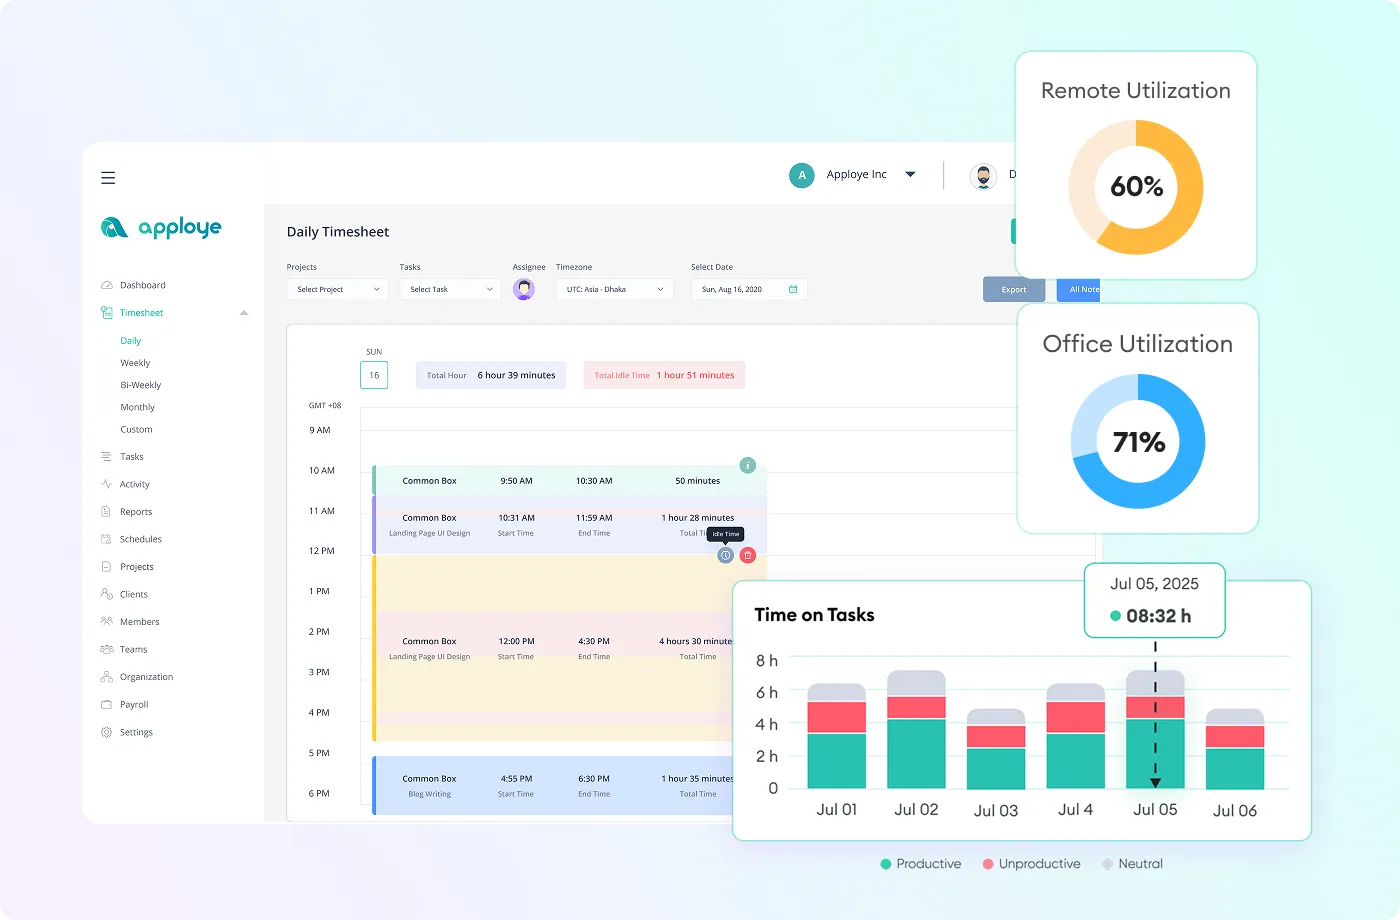Open Reports in the sidebar
This screenshot has width=1400, height=920.
(136, 512)
